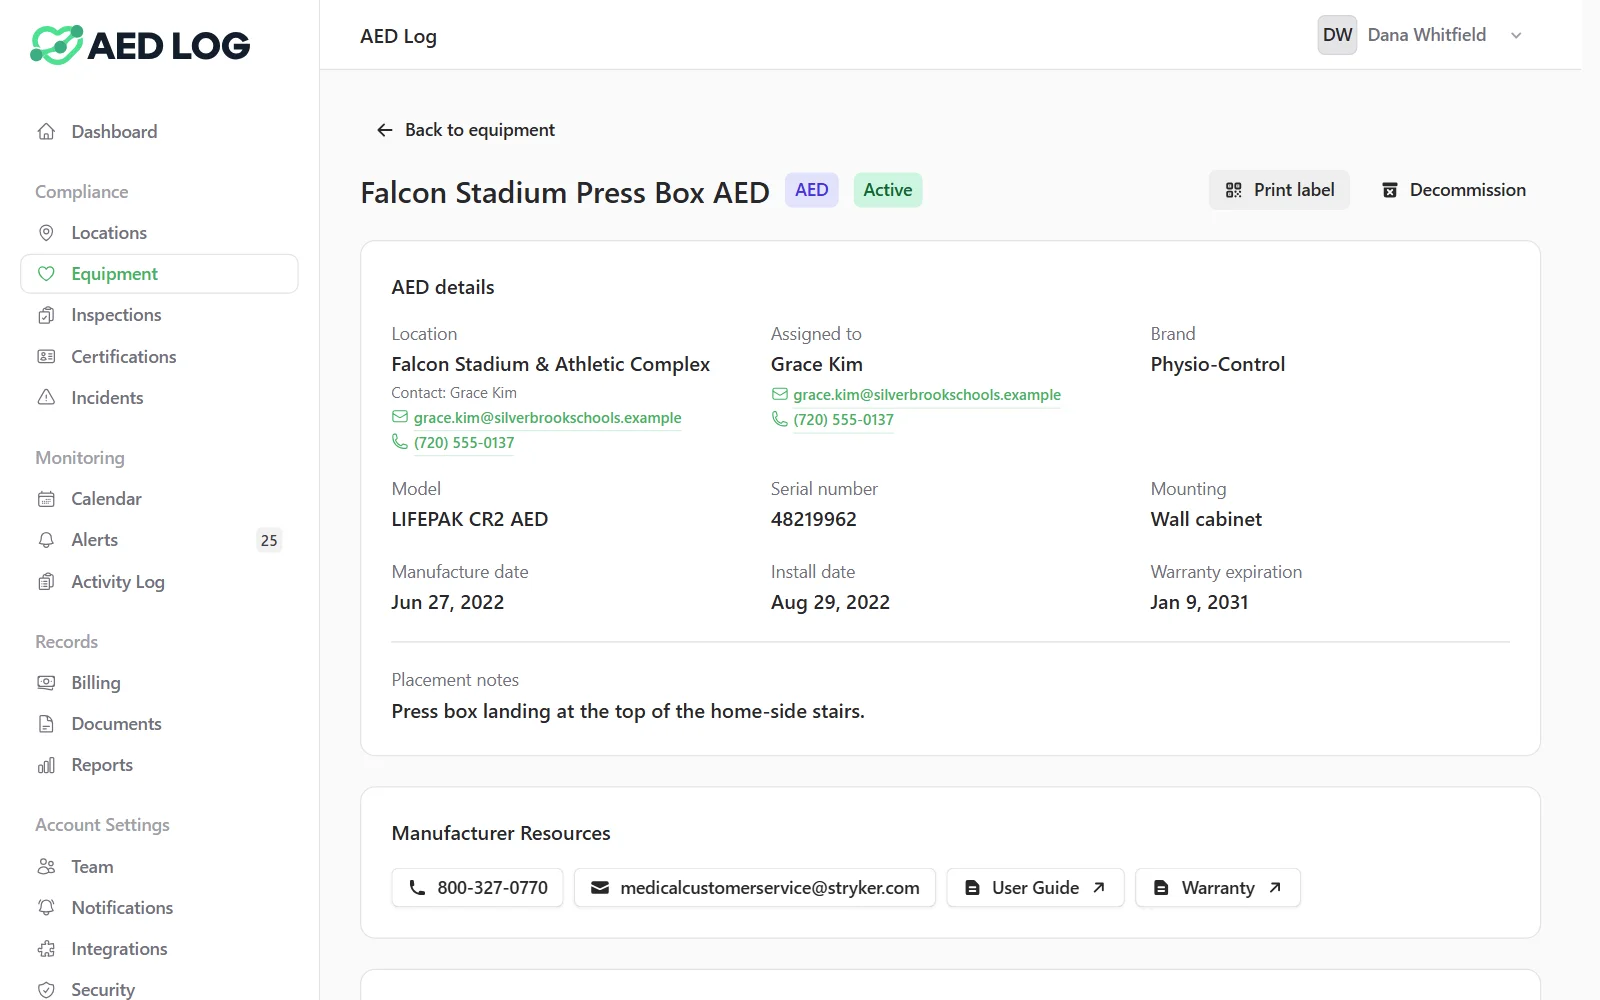Call assigned person's phone number link

[x=843, y=420]
